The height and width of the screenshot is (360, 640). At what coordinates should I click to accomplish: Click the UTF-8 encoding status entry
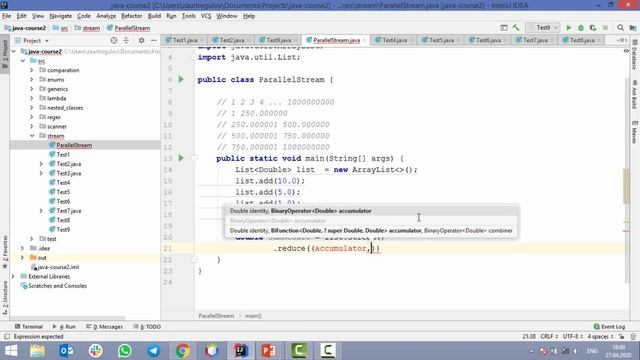click(x=573, y=337)
